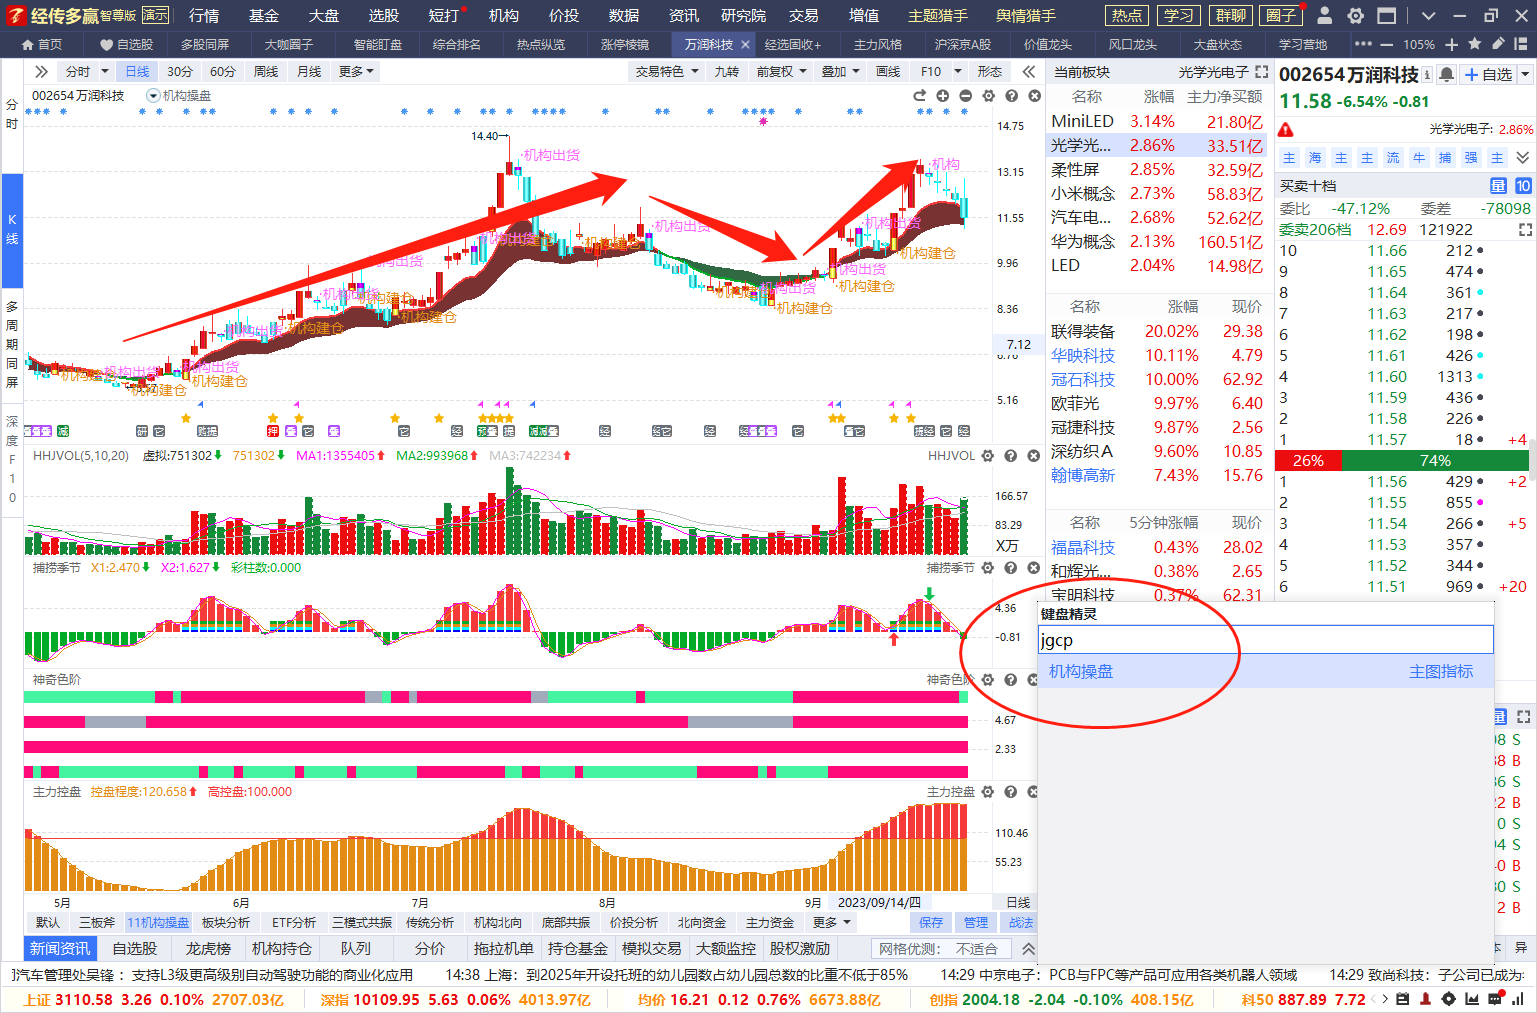Click the alert bell next to 万润科技
1537x1013 pixels.
coord(1446,75)
